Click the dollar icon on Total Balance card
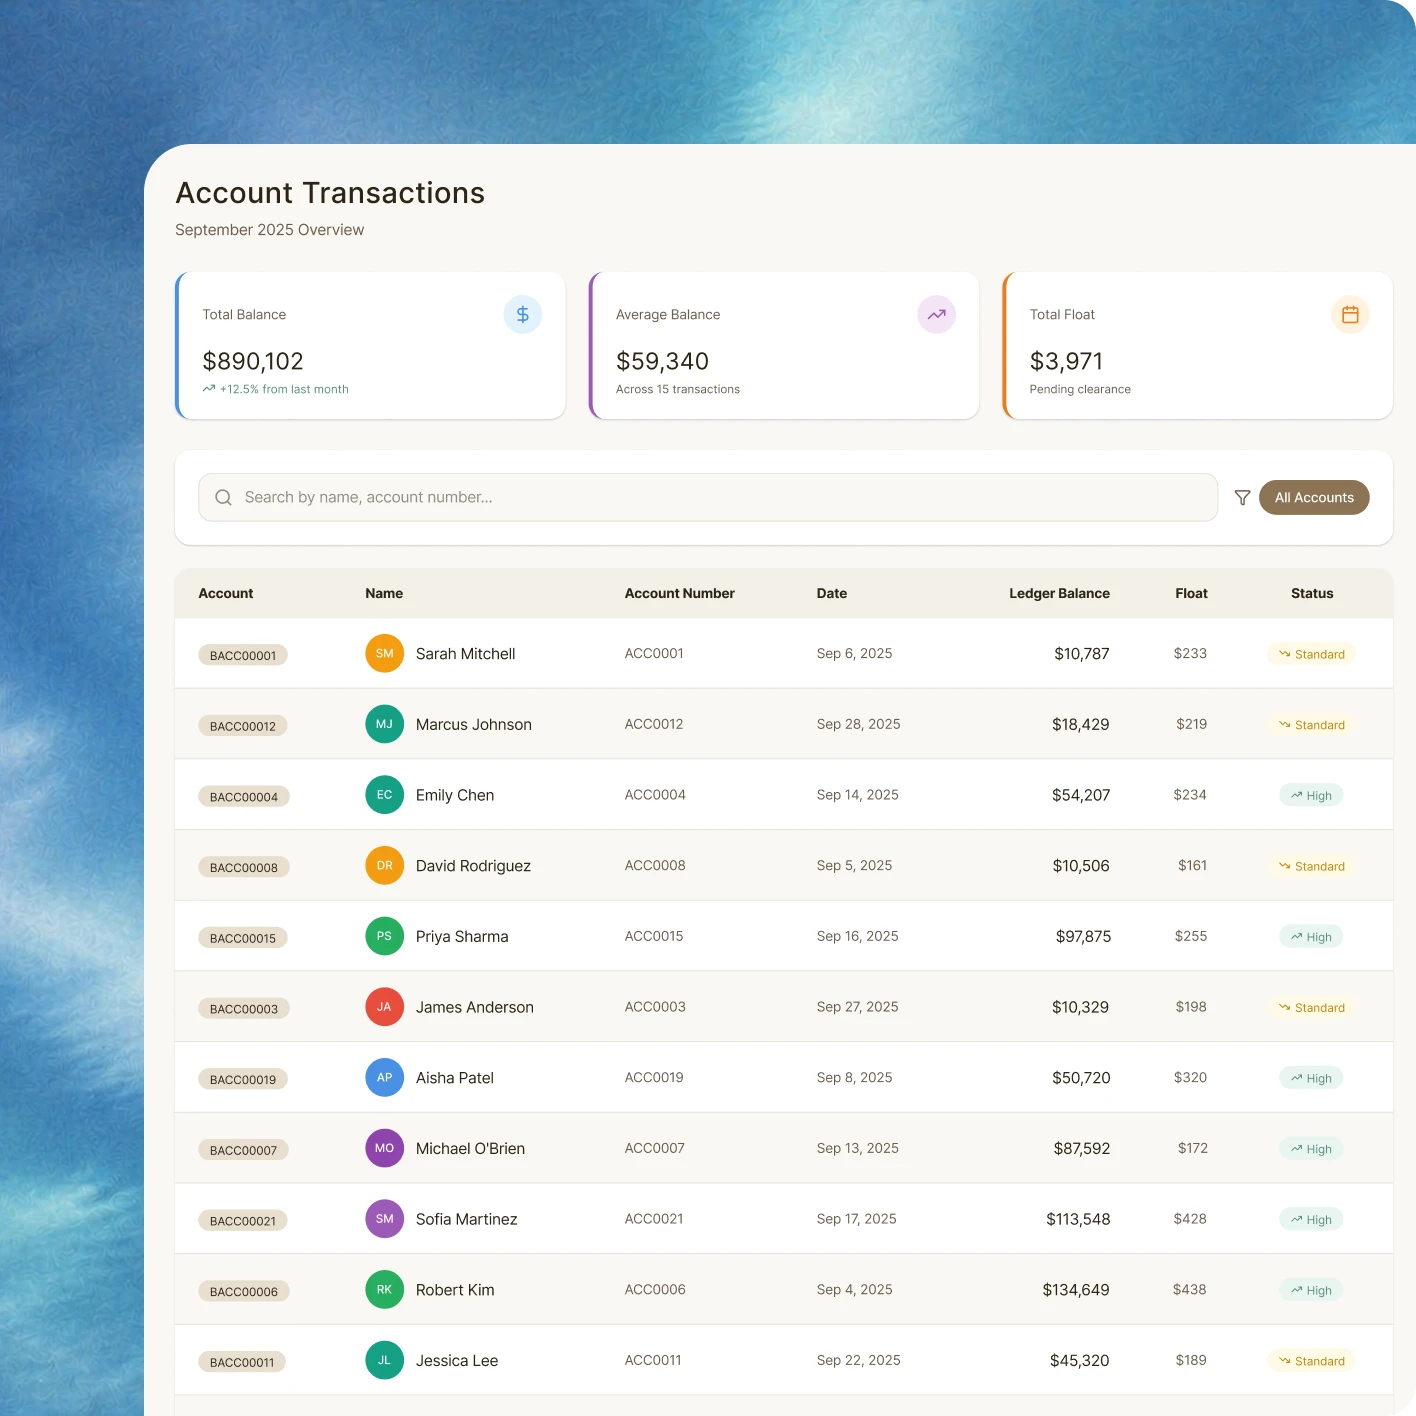This screenshot has width=1416, height=1416. tap(523, 315)
